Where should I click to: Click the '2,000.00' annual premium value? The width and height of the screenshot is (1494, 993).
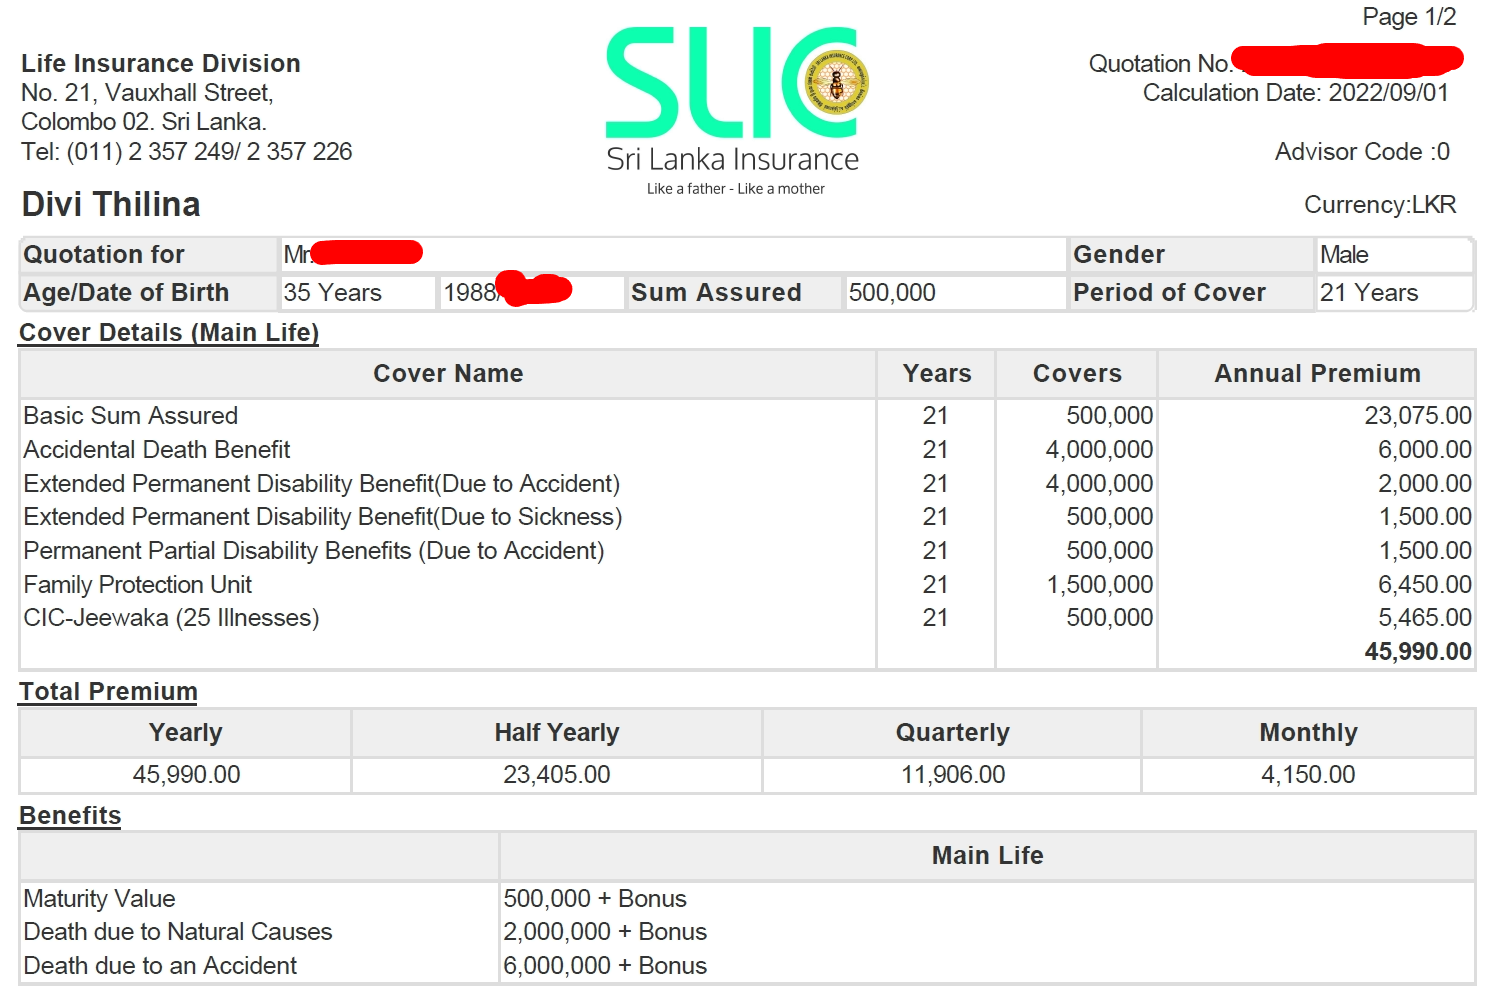pyautogui.click(x=1425, y=484)
